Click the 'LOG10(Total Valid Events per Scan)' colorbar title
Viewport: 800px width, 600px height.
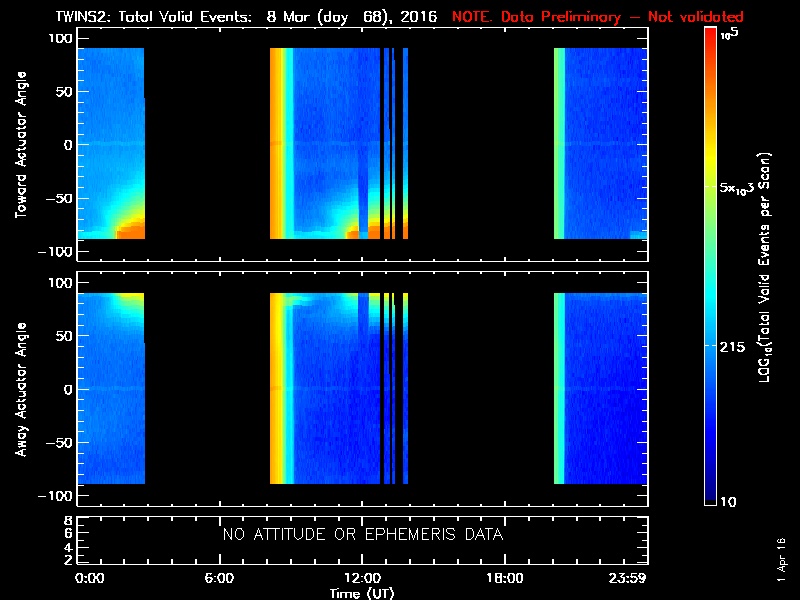point(769,265)
